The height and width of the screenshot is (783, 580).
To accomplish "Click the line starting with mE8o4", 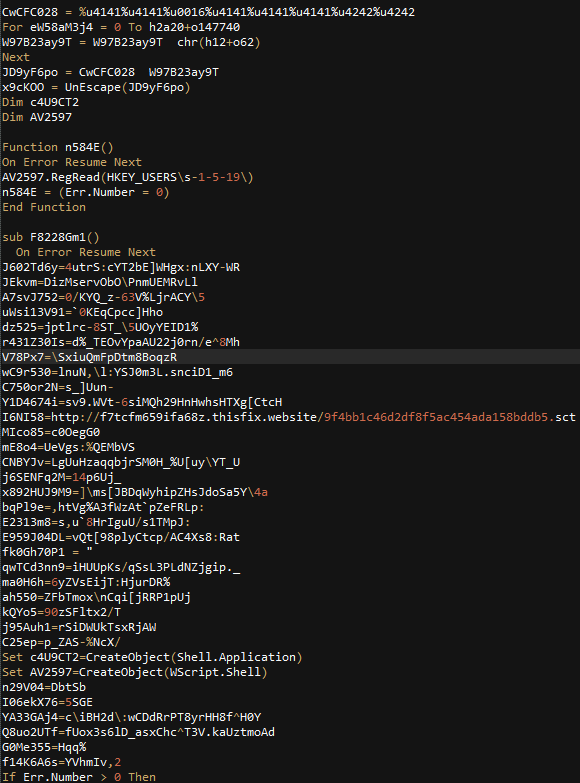I will tap(68, 447).
